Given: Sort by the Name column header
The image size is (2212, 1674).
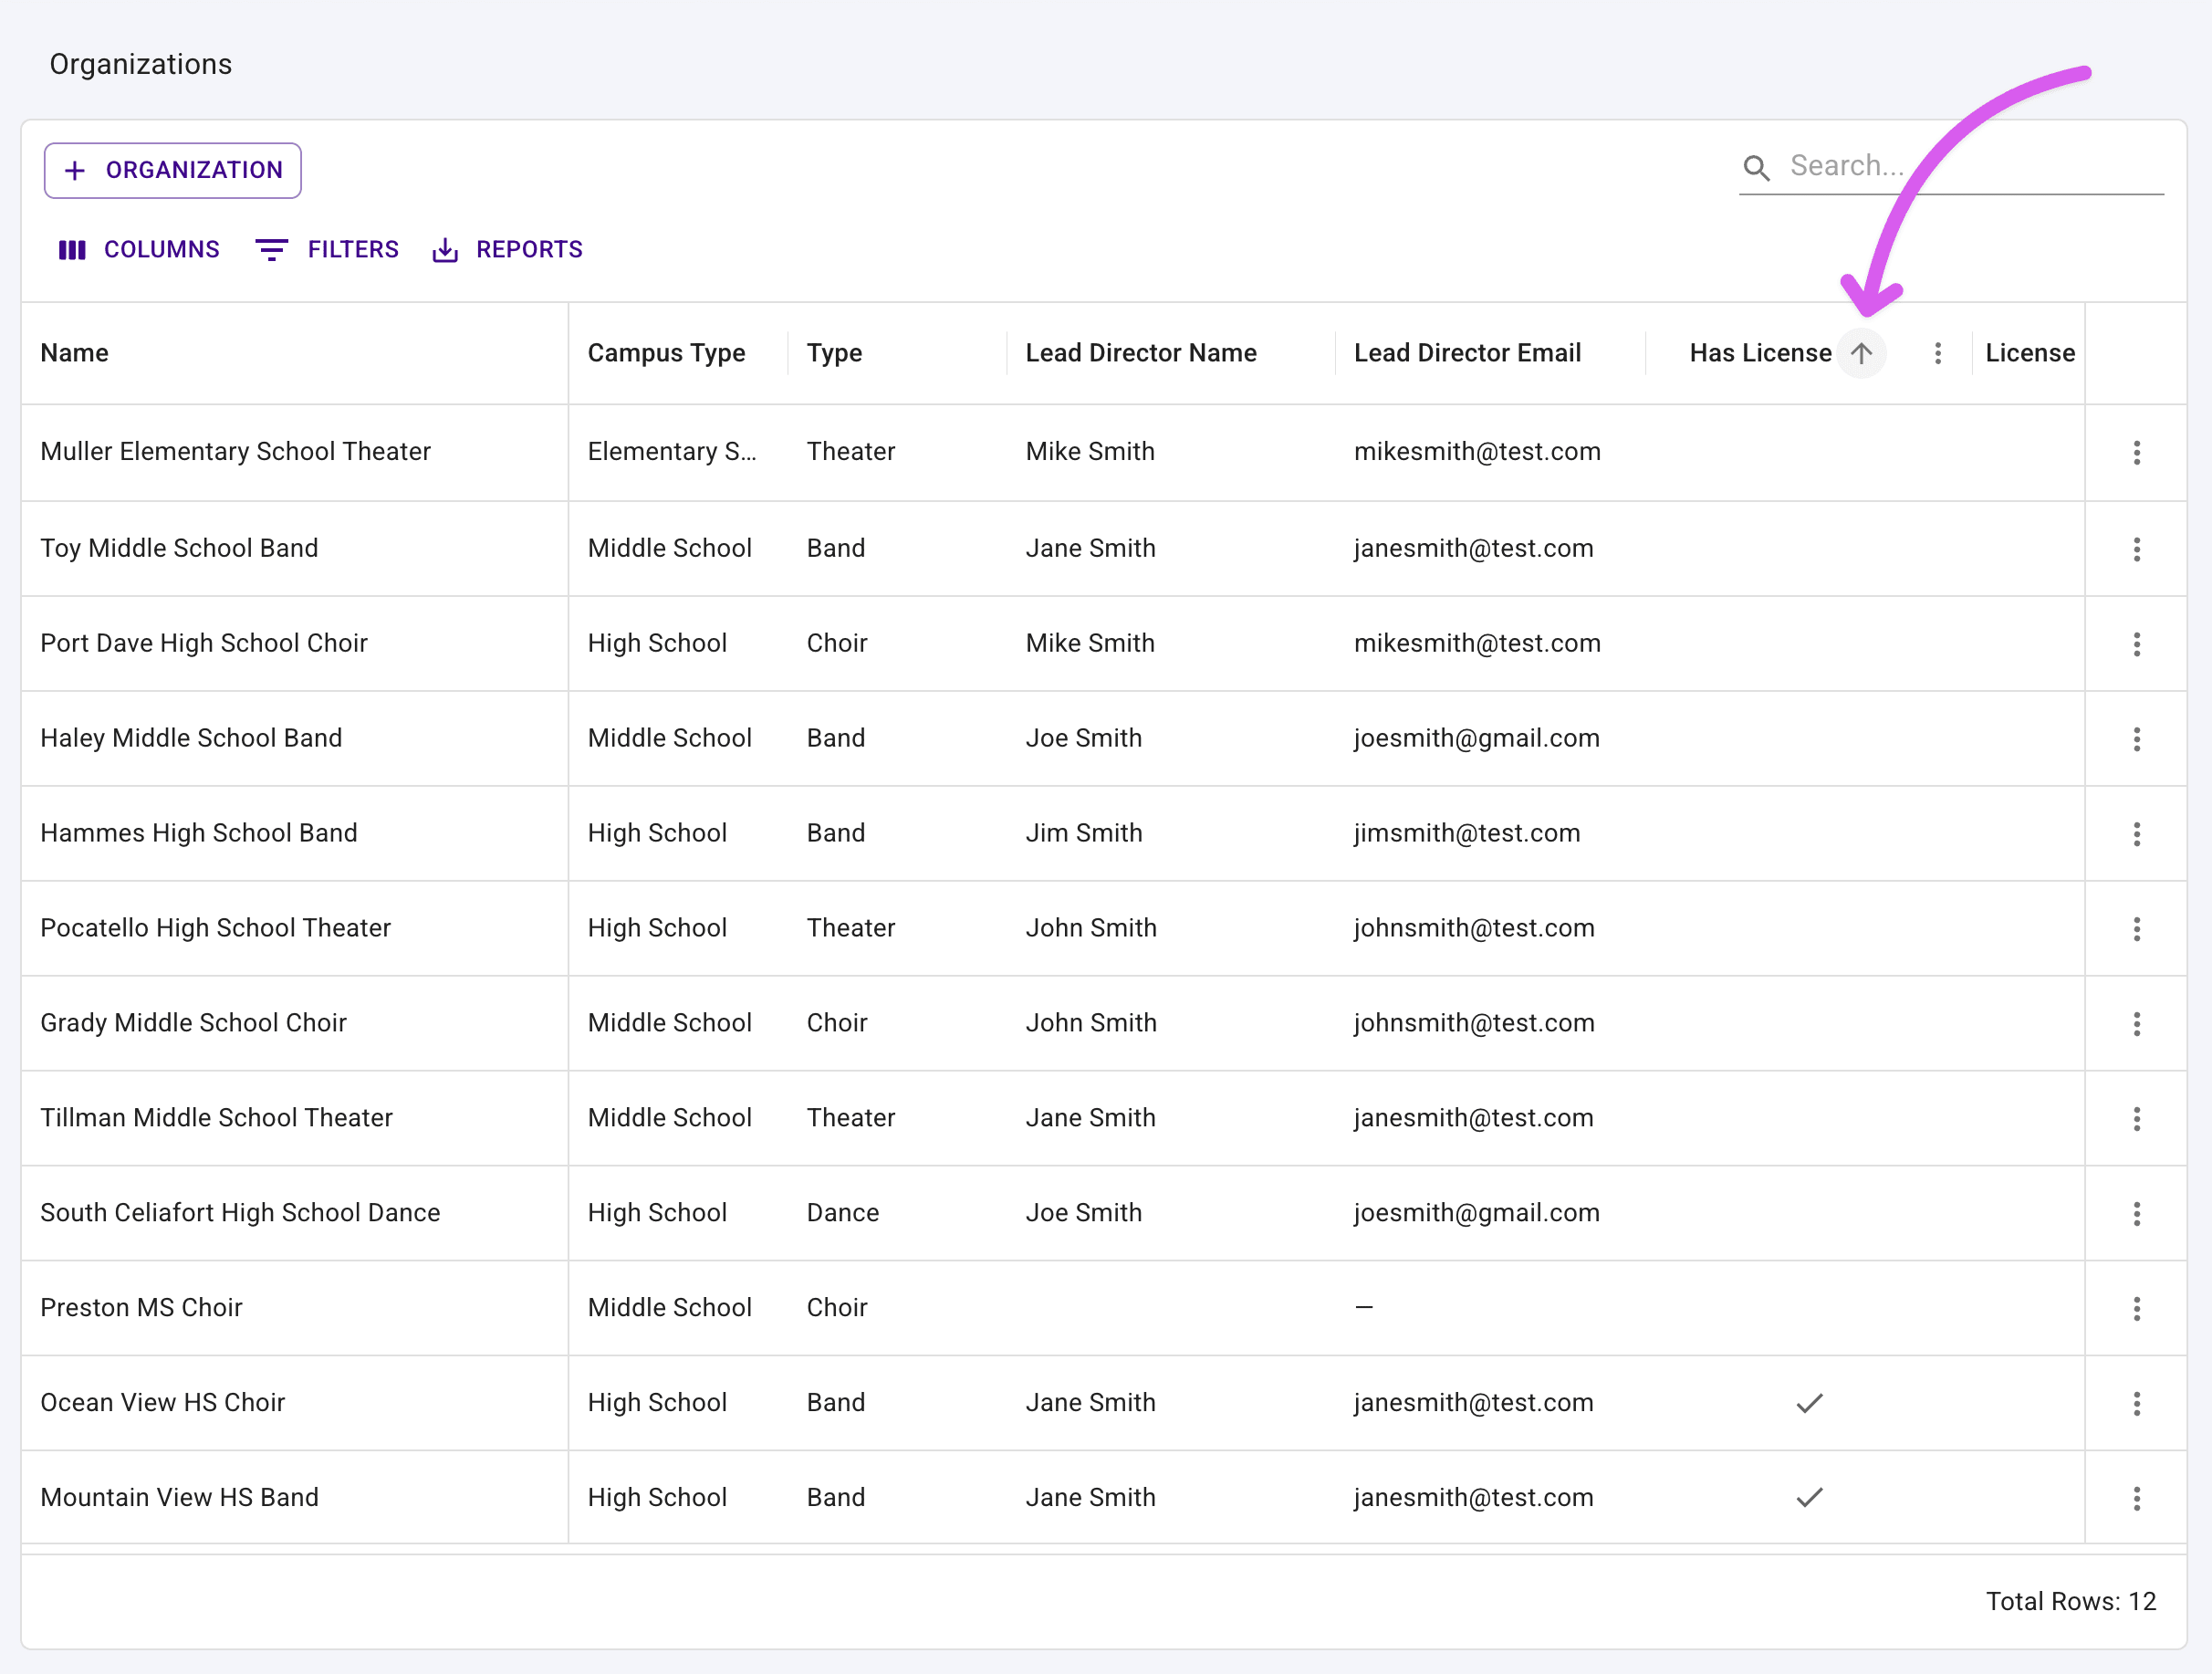Looking at the screenshot, I should click(x=75, y=353).
